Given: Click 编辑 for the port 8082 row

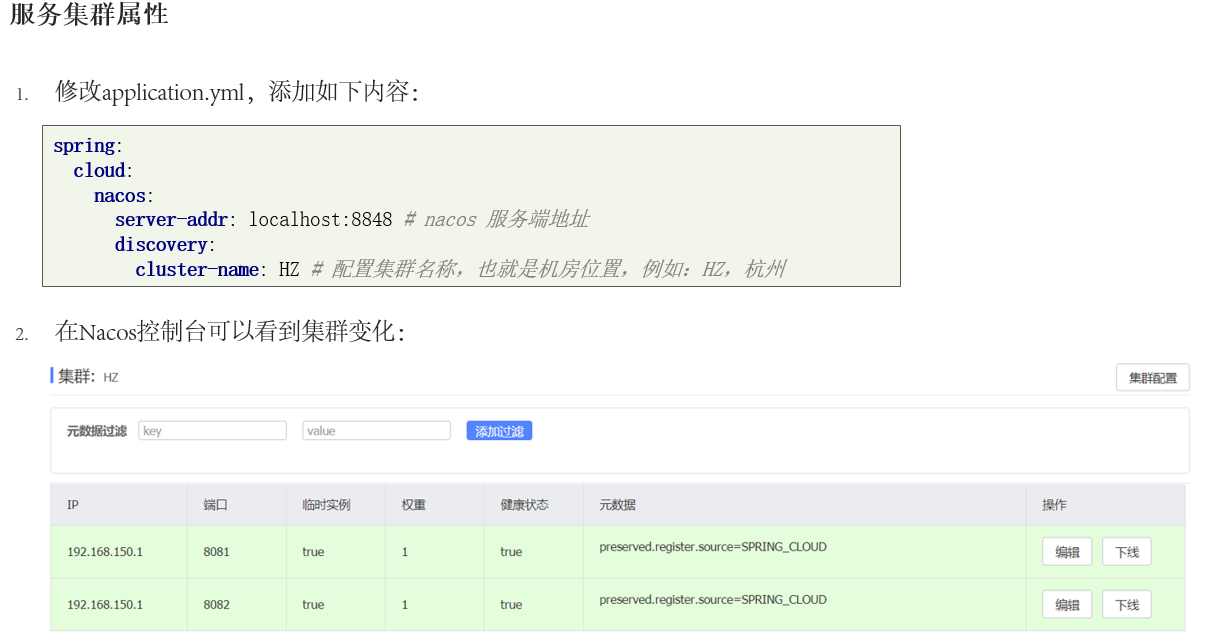Looking at the screenshot, I should pyautogui.click(x=1067, y=605).
